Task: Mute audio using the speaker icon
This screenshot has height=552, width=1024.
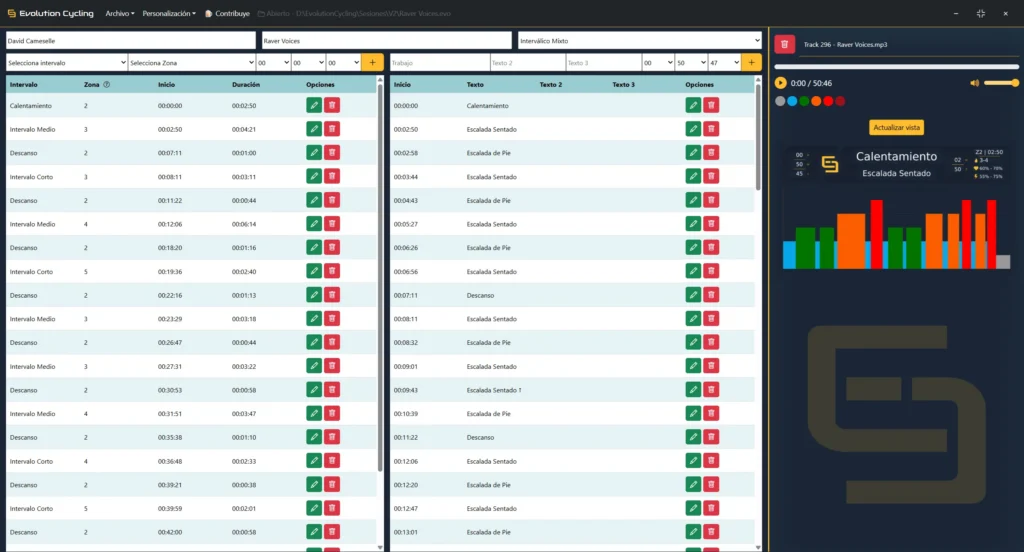Action: pos(974,83)
